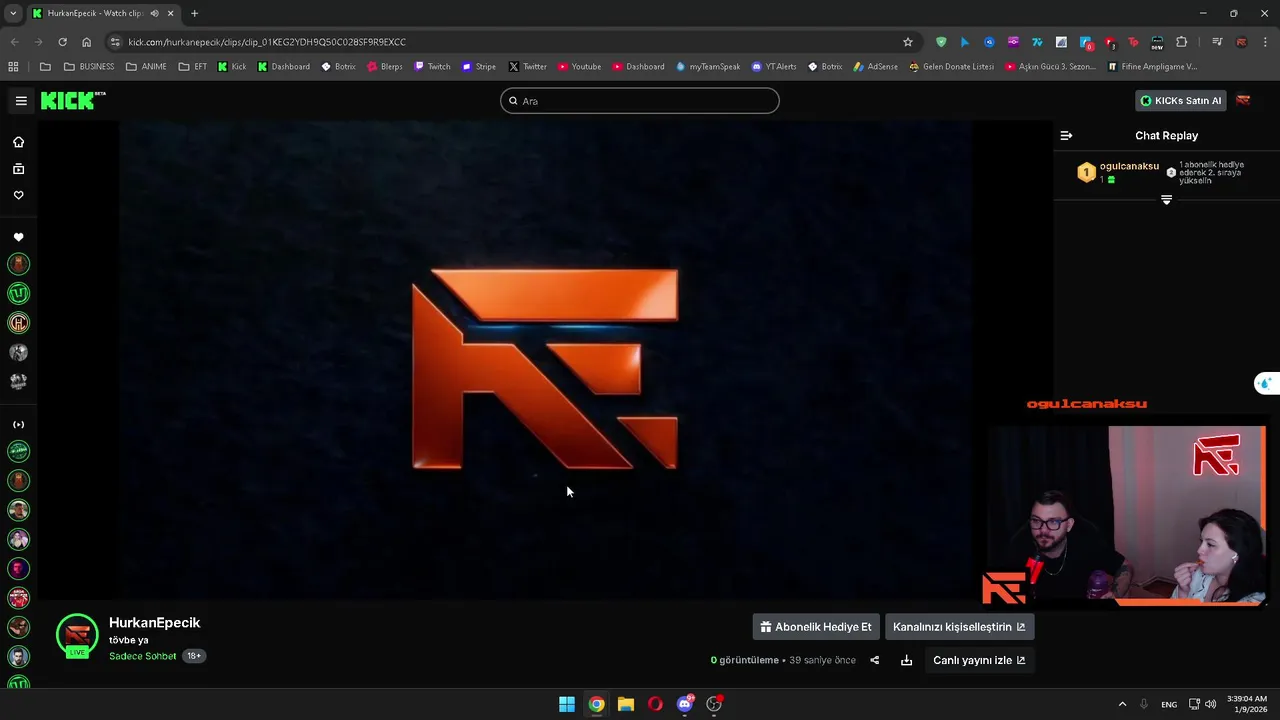Expand the recommended channels section icon

pos(18,425)
